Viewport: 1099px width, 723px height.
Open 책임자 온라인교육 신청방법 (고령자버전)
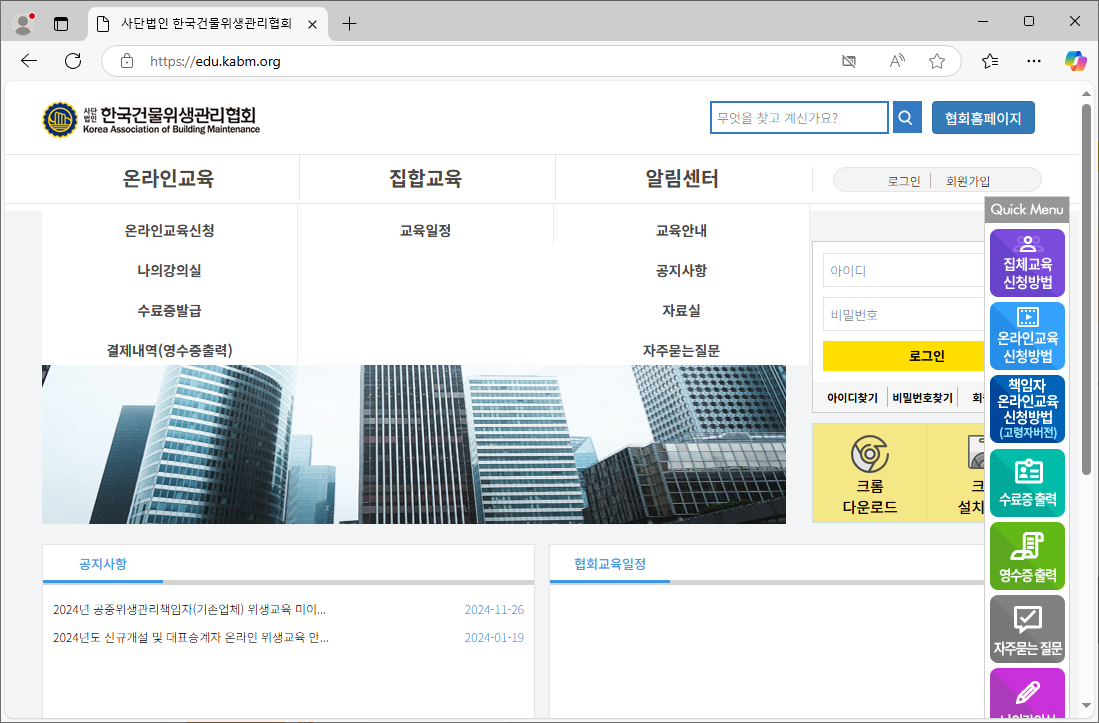pyautogui.click(x=1028, y=408)
